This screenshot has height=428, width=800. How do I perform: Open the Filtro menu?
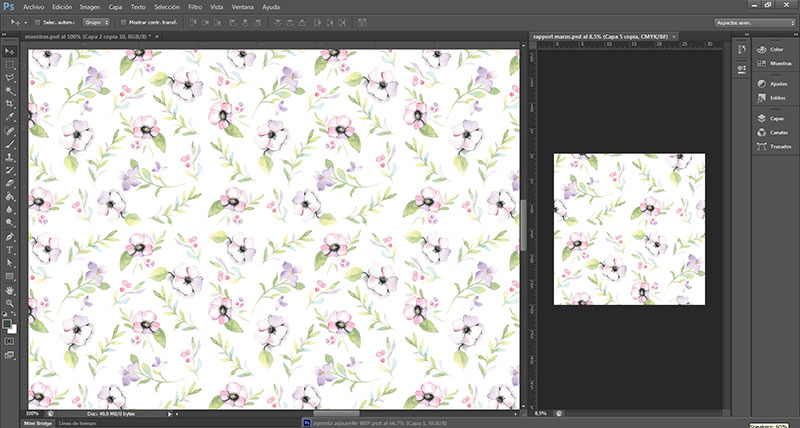pos(195,7)
